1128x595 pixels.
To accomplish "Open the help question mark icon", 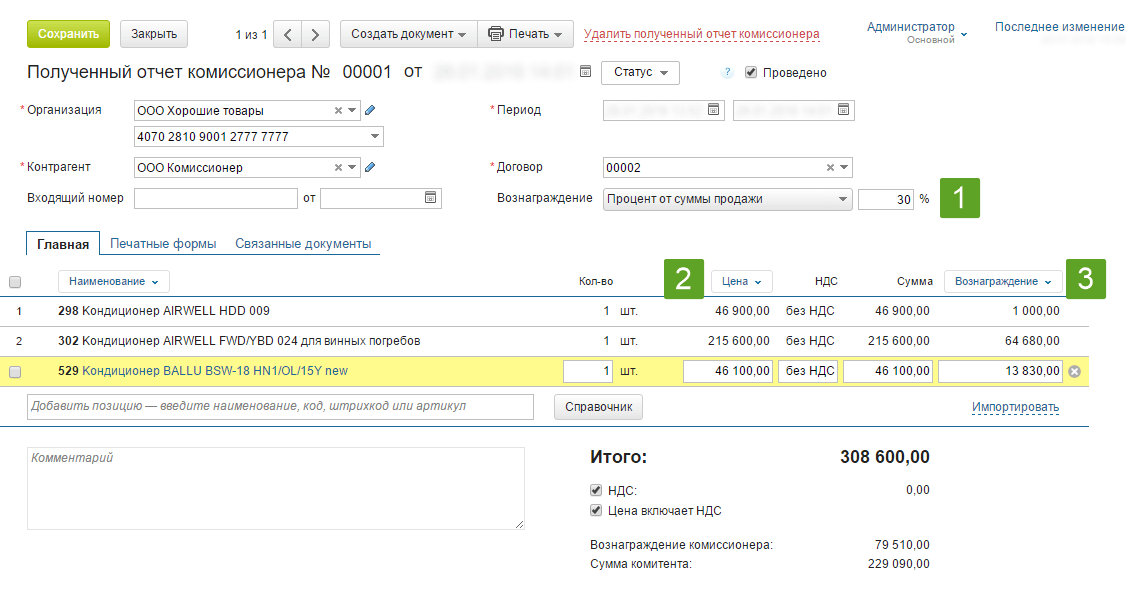I will (x=727, y=72).
